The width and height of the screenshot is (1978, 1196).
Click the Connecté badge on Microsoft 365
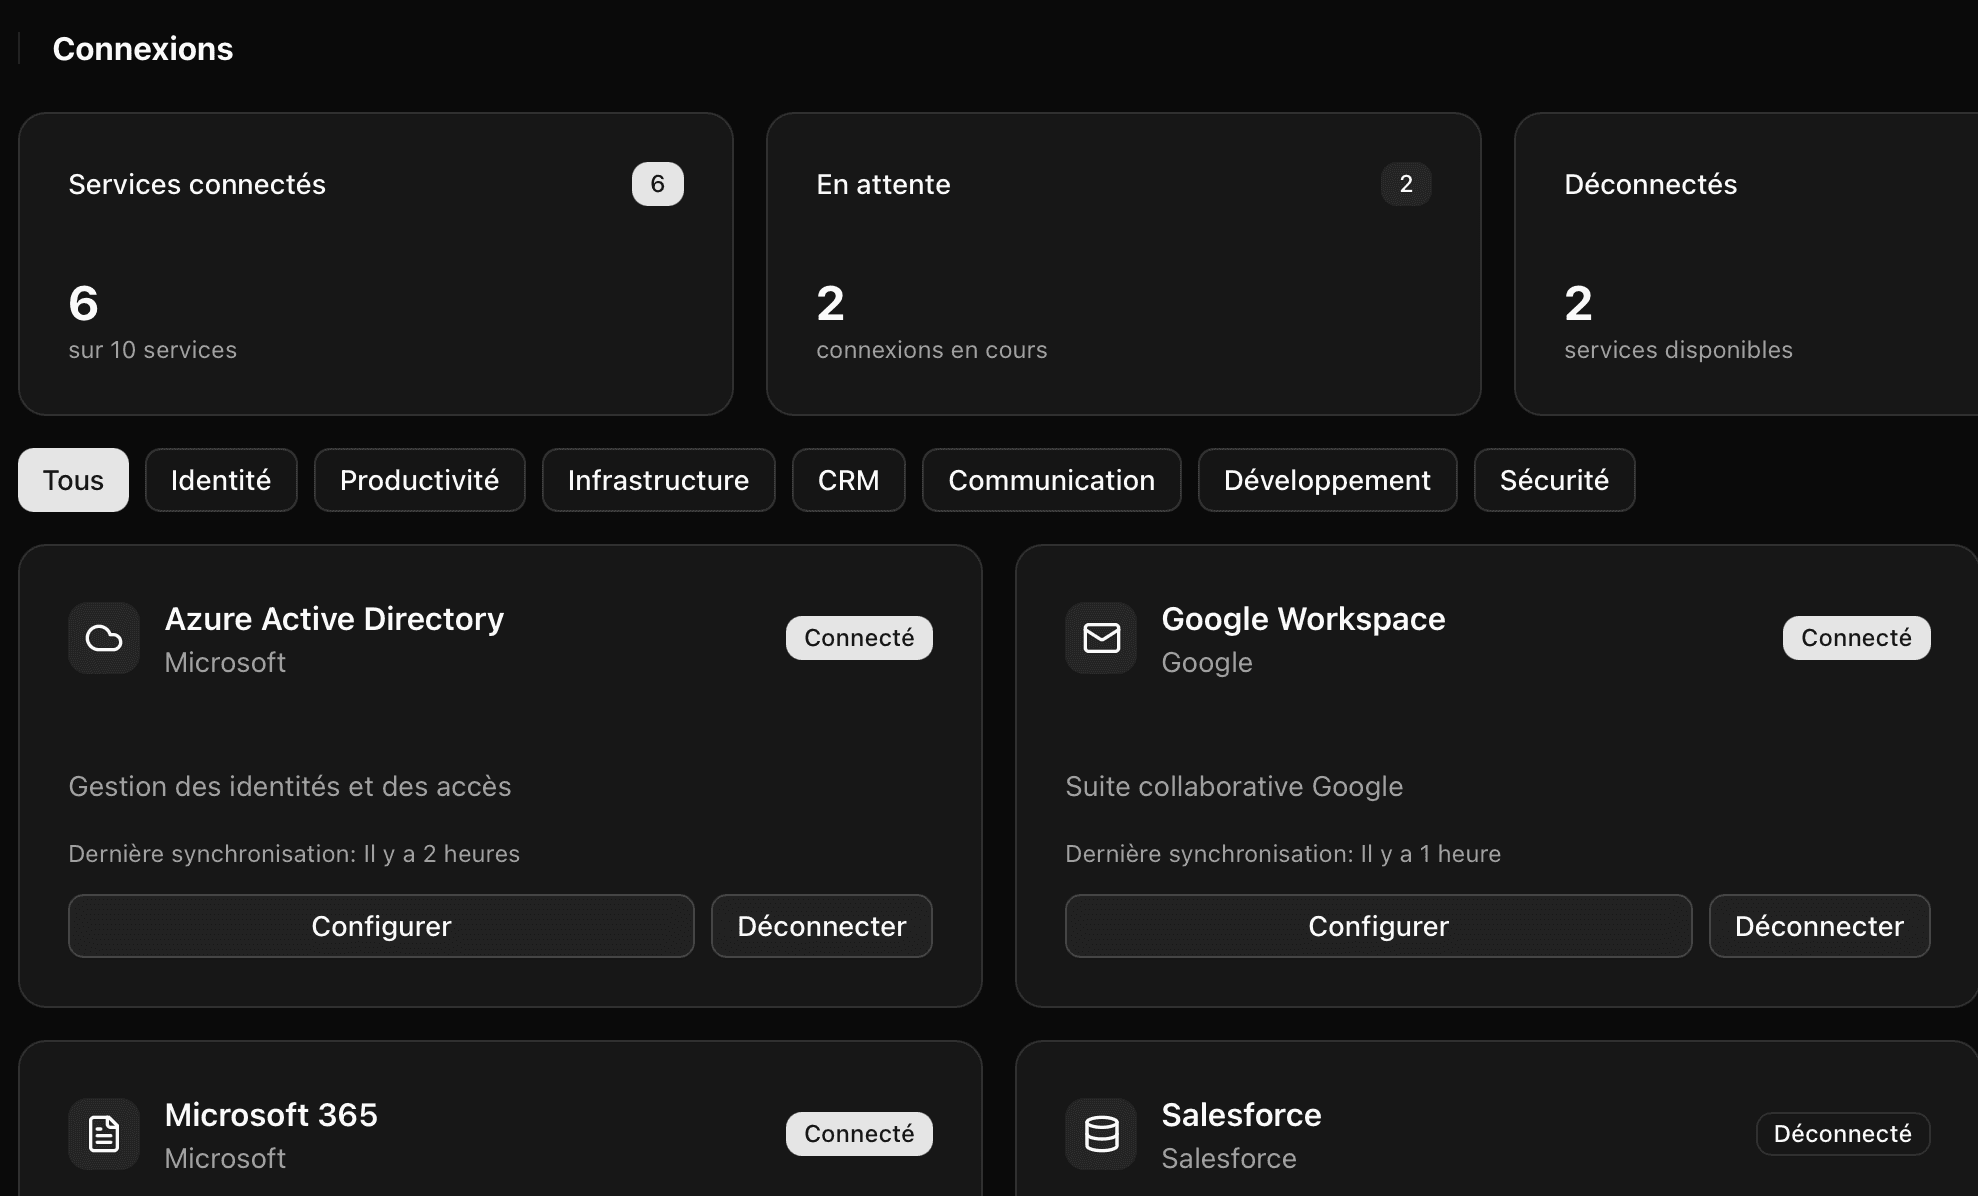click(859, 1134)
